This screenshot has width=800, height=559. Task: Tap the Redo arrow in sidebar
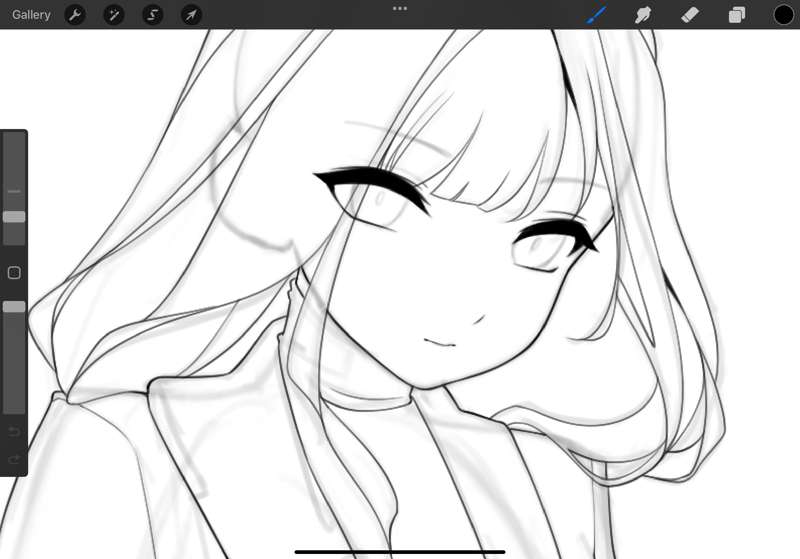(14, 460)
